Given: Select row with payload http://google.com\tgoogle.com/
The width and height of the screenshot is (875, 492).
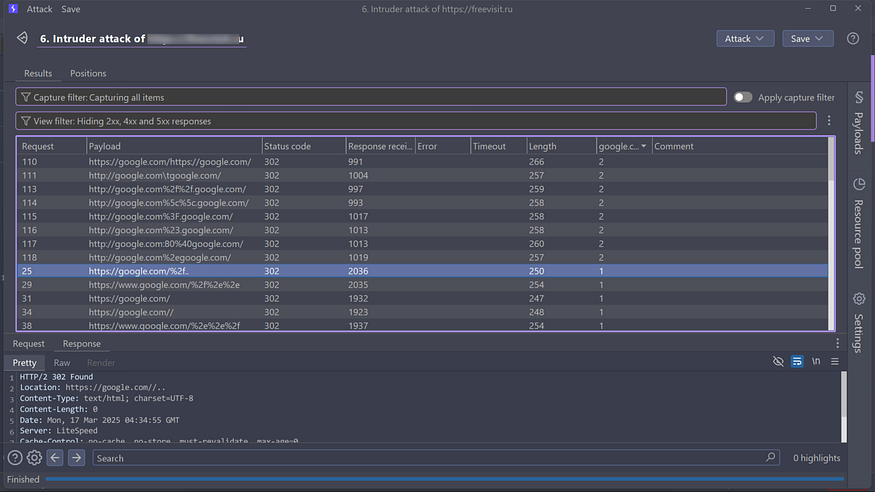Looking at the screenshot, I should pos(422,175).
